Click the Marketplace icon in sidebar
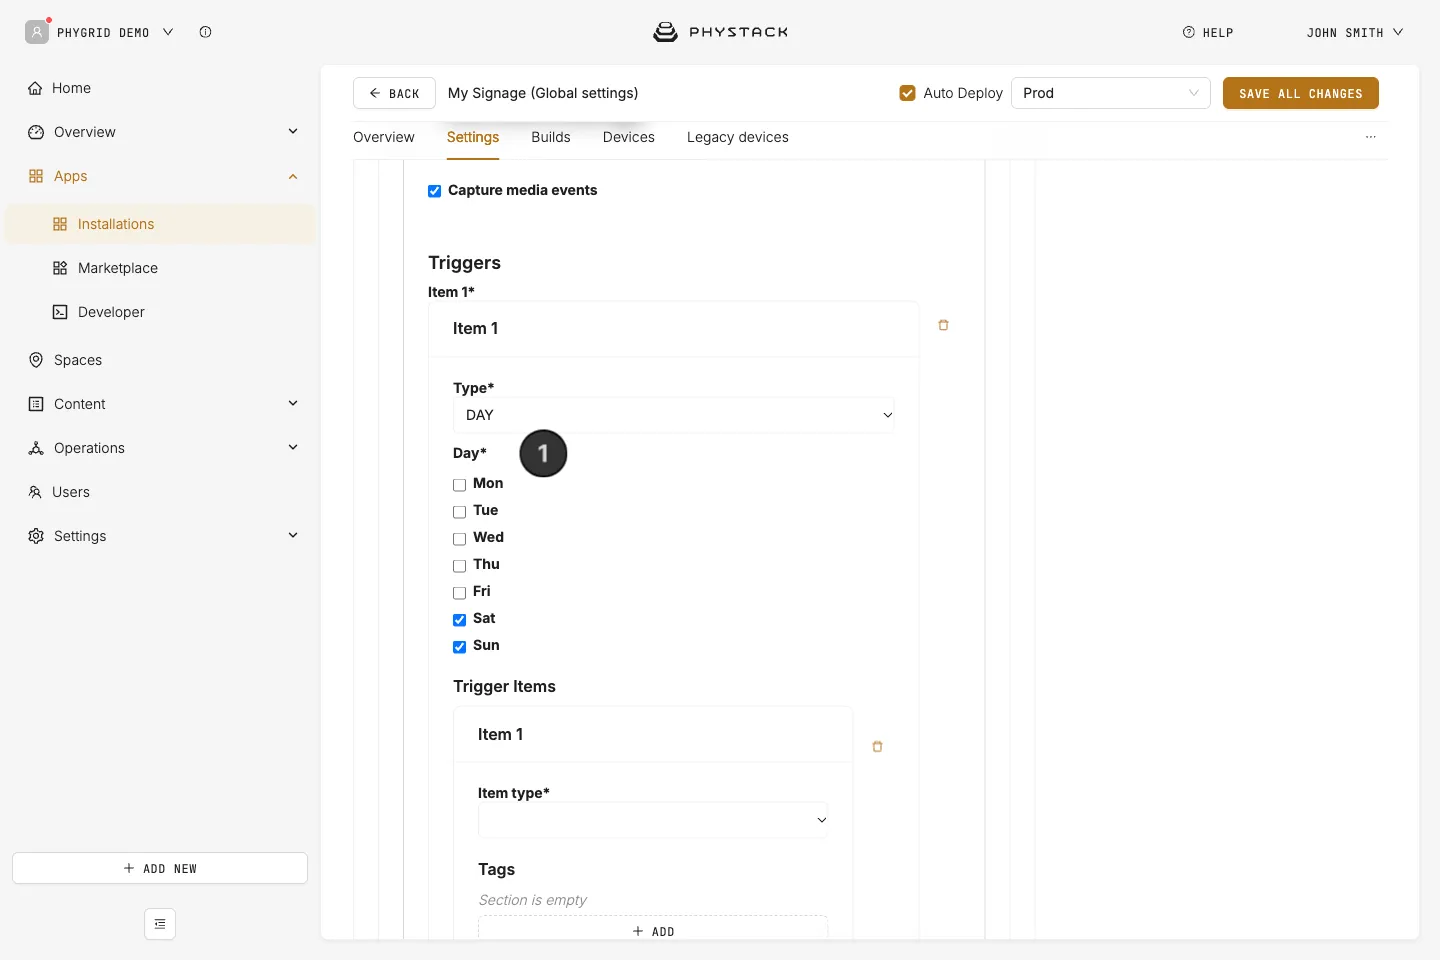 click(60, 268)
